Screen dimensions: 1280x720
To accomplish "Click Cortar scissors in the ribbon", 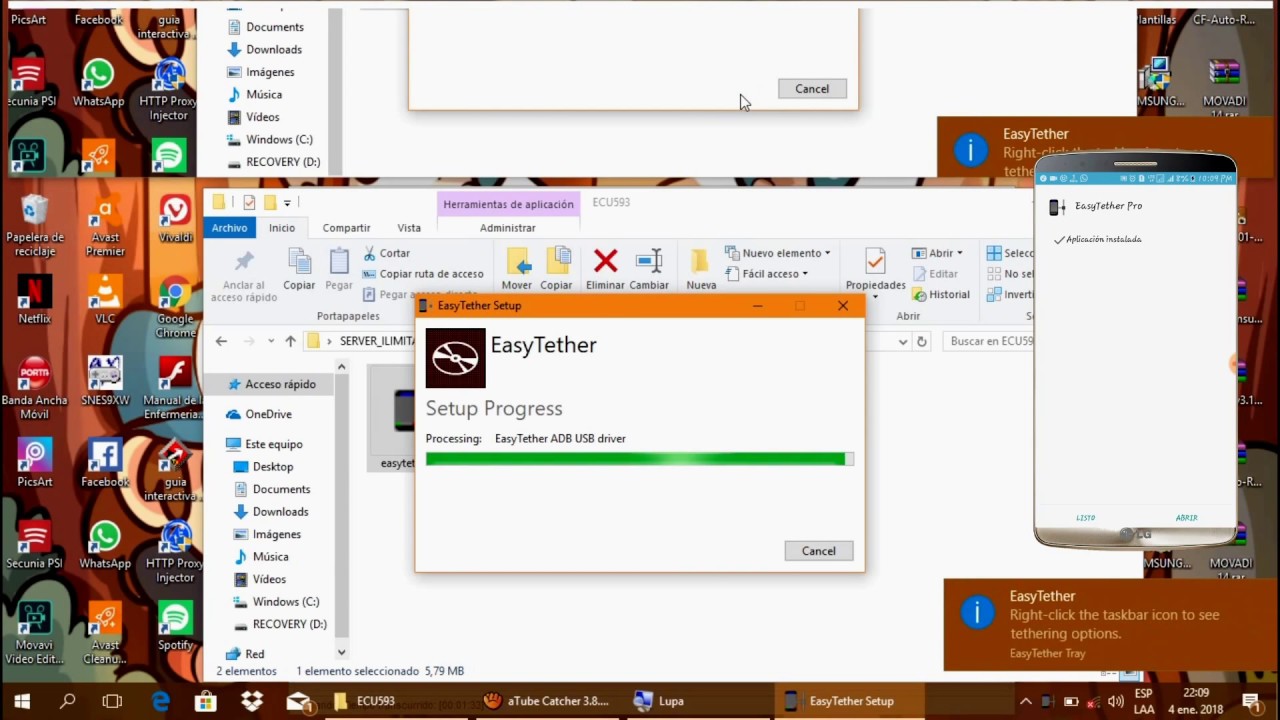I will coord(386,253).
